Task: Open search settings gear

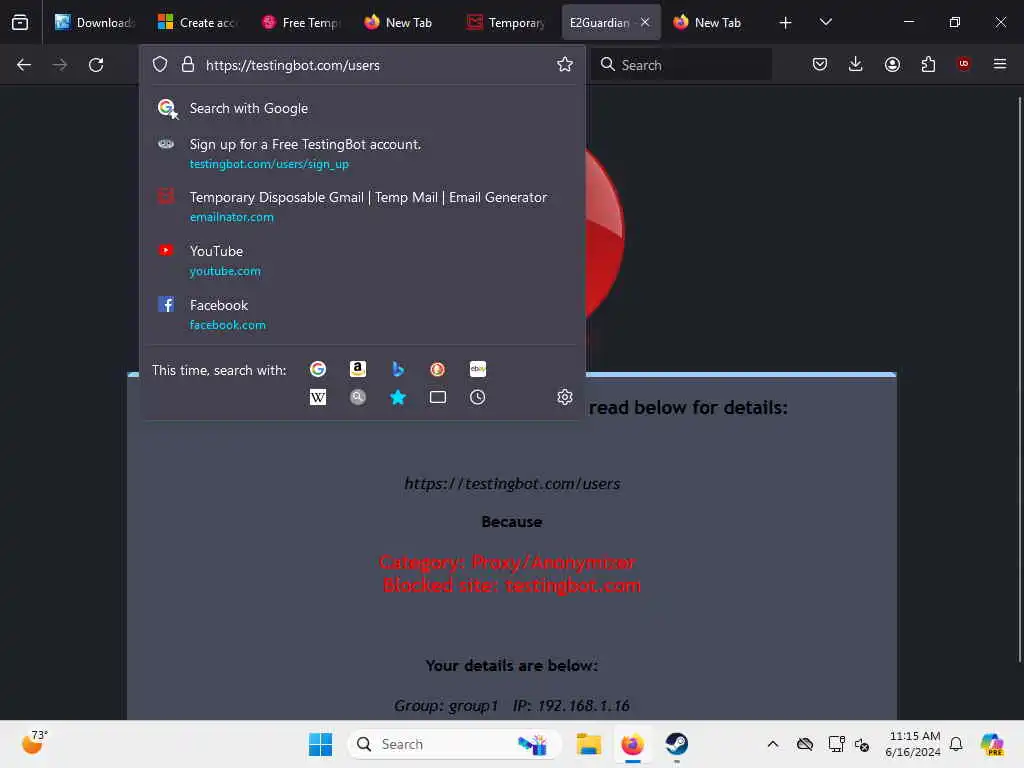Action: point(565,397)
